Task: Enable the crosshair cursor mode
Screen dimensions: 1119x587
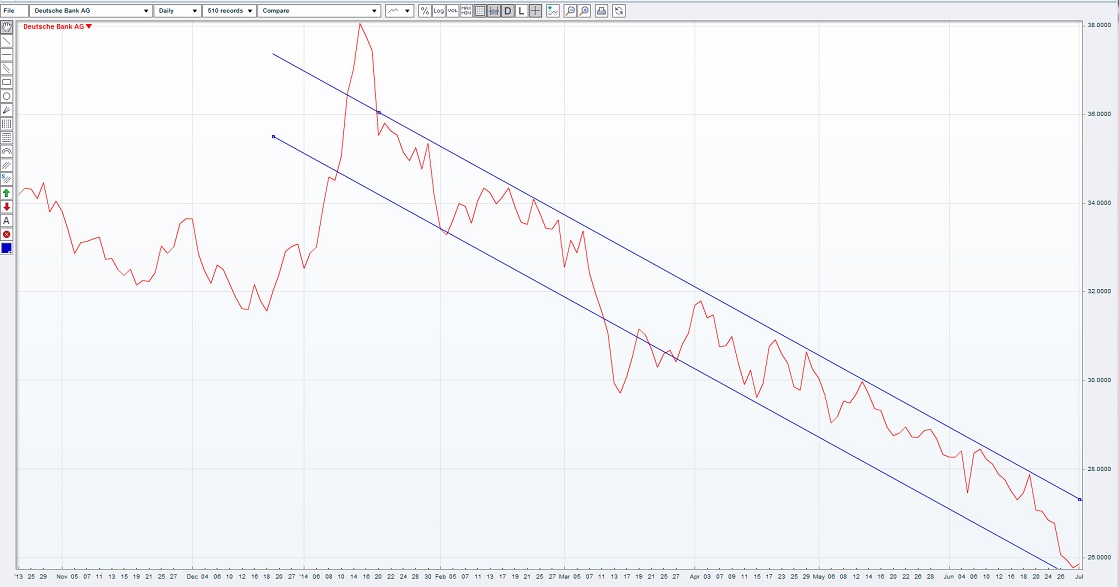Action: click(x=535, y=11)
